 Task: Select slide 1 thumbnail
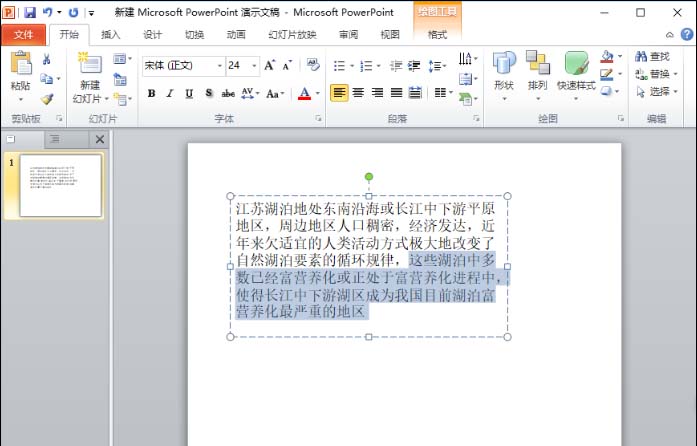[60, 185]
